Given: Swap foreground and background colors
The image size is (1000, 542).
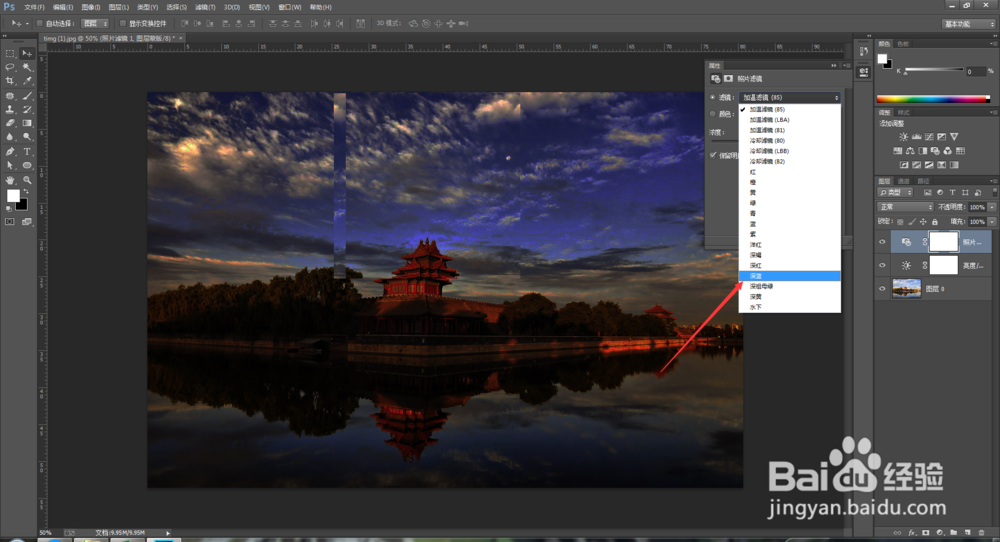Looking at the screenshot, I should pyautogui.click(x=26, y=191).
